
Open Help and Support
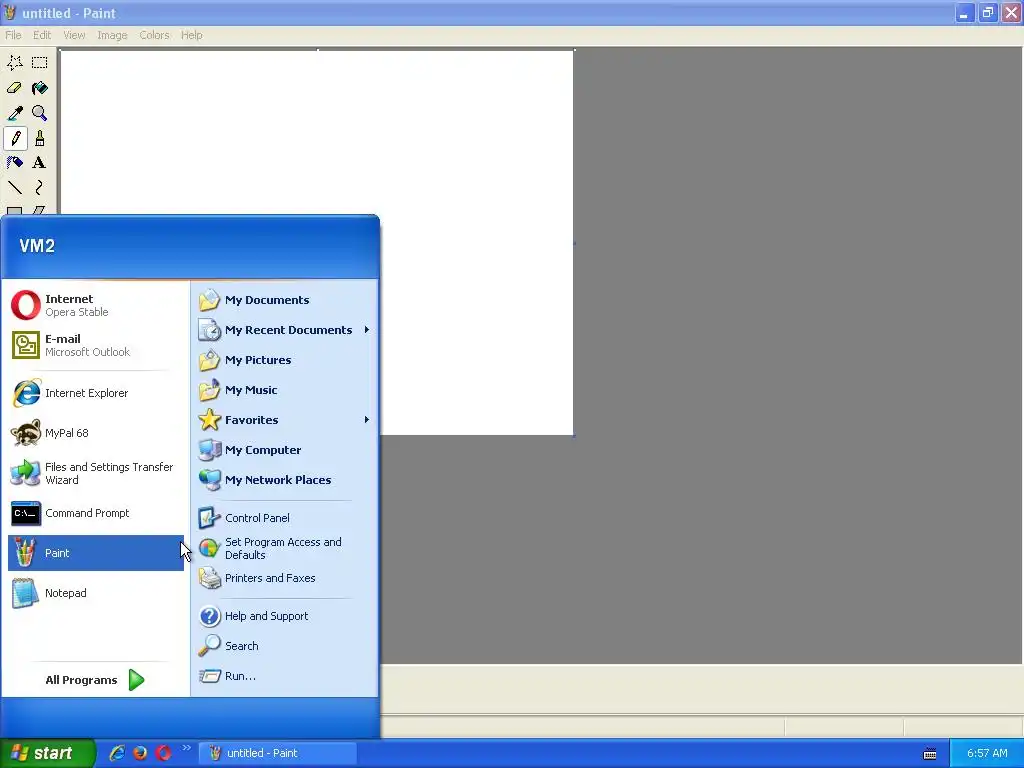285,616
